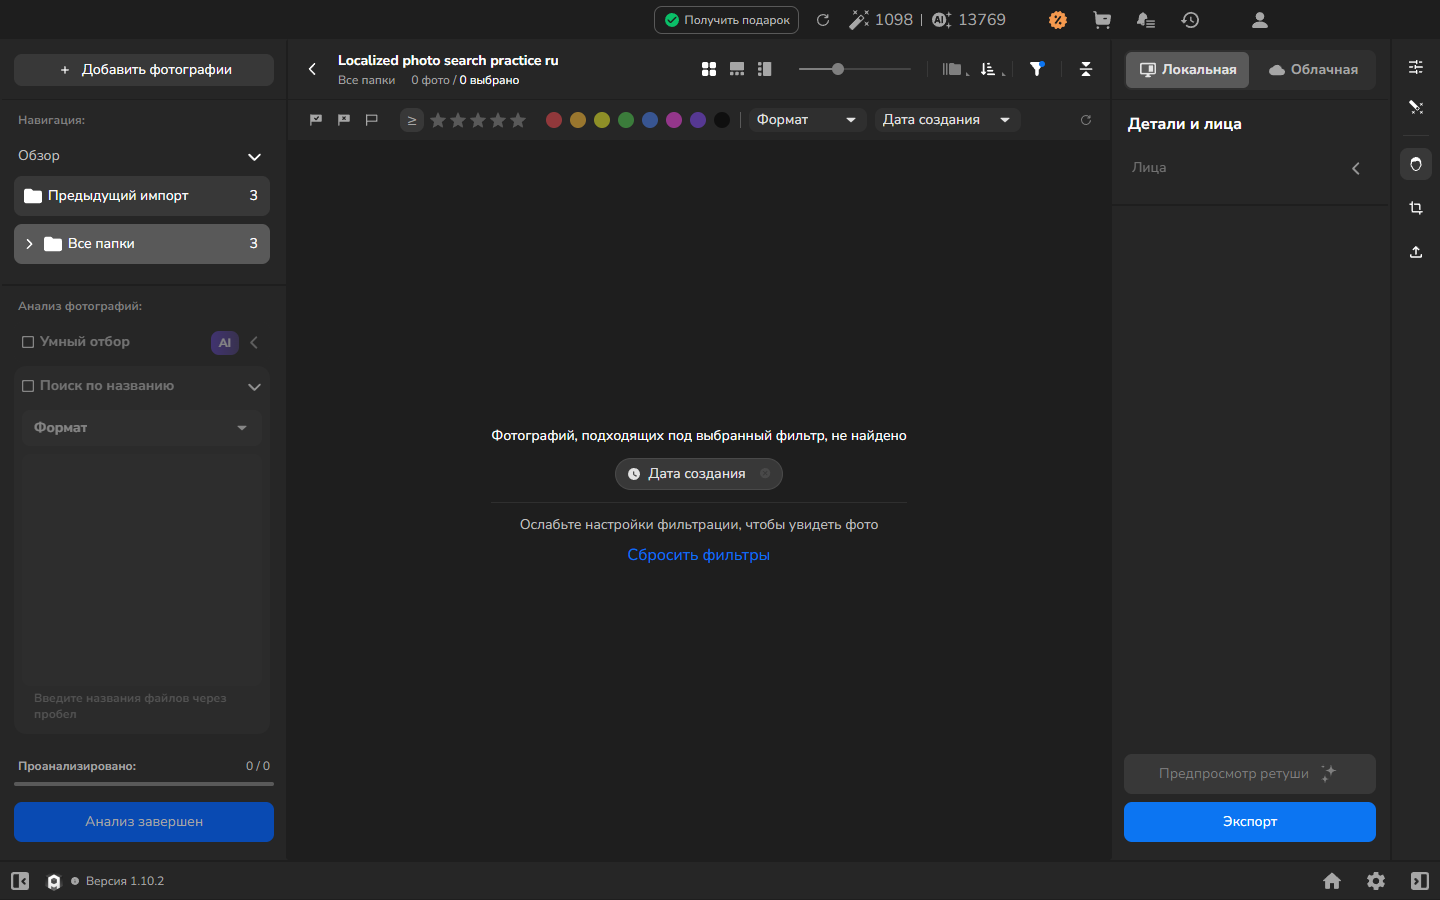Image resolution: width=1440 pixels, height=900 pixels.
Task: Remove the Дата создания filter chip
Action: [765, 474]
